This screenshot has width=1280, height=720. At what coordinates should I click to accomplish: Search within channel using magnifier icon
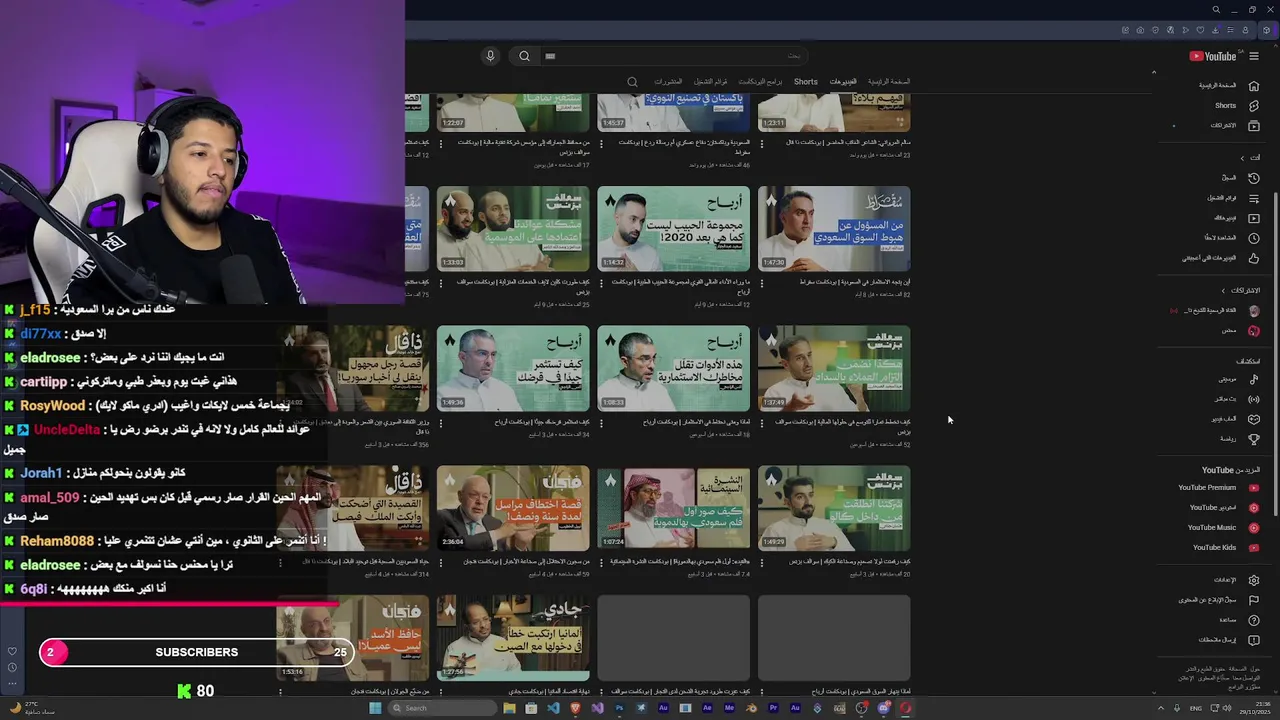tap(632, 82)
